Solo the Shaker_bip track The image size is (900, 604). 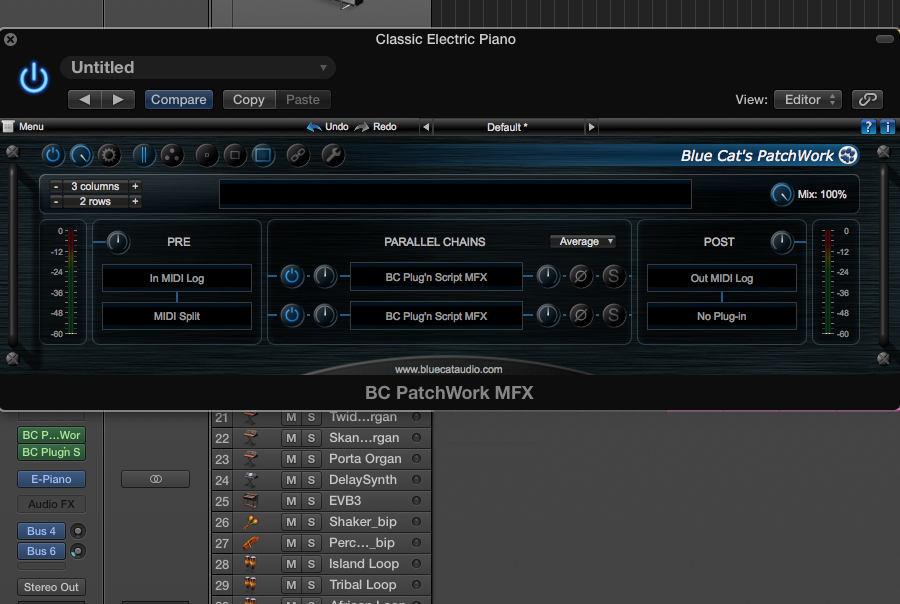point(311,522)
